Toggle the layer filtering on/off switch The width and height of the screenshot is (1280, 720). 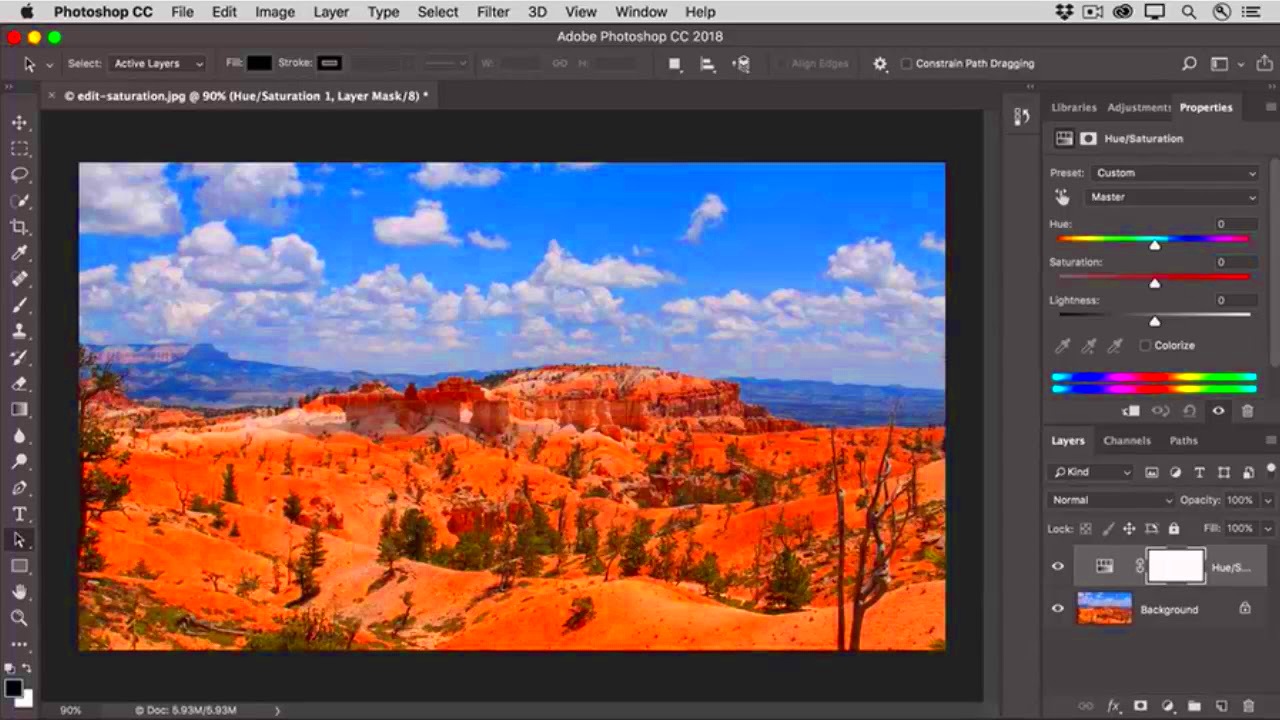pos(1271,468)
